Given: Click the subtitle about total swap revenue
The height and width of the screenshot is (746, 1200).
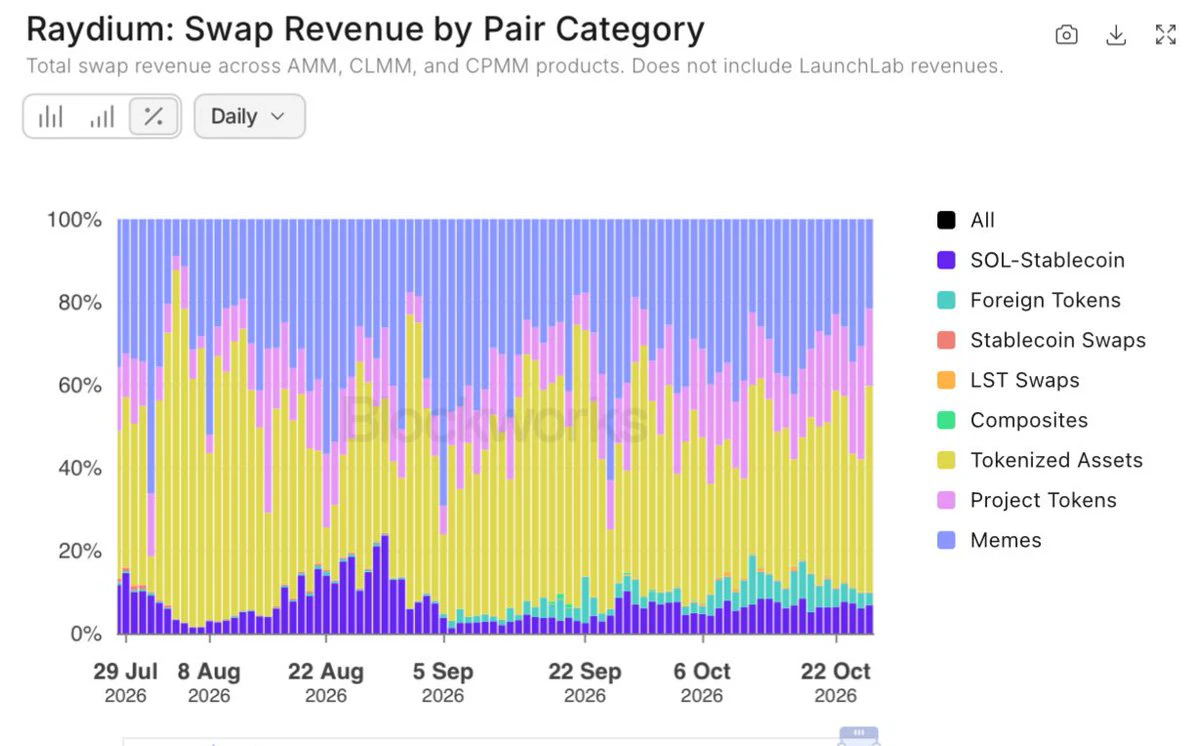Looking at the screenshot, I should (x=515, y=67).
